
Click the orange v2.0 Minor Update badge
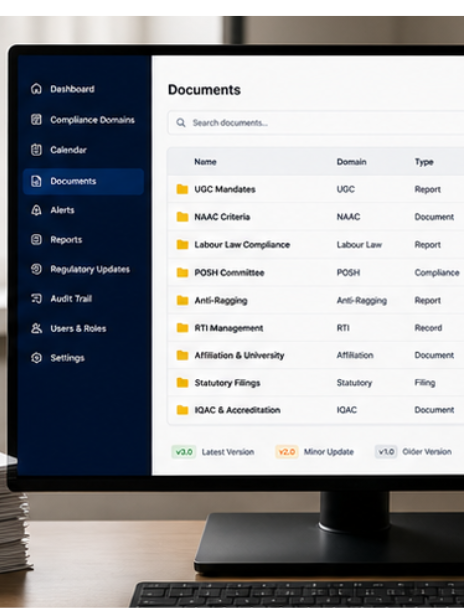287,452
